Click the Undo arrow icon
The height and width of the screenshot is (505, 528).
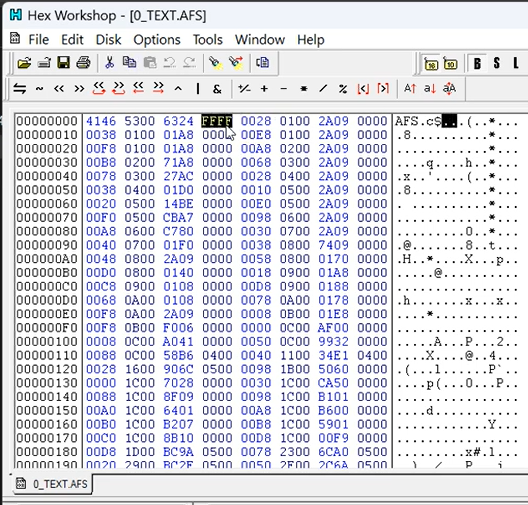[x=169, y=63]
